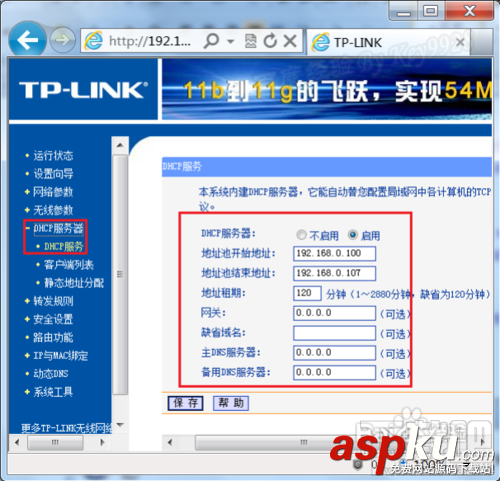This screenshot has width=500, height=481.
Task: Go back with the browser back arrow
Action: 27,40
